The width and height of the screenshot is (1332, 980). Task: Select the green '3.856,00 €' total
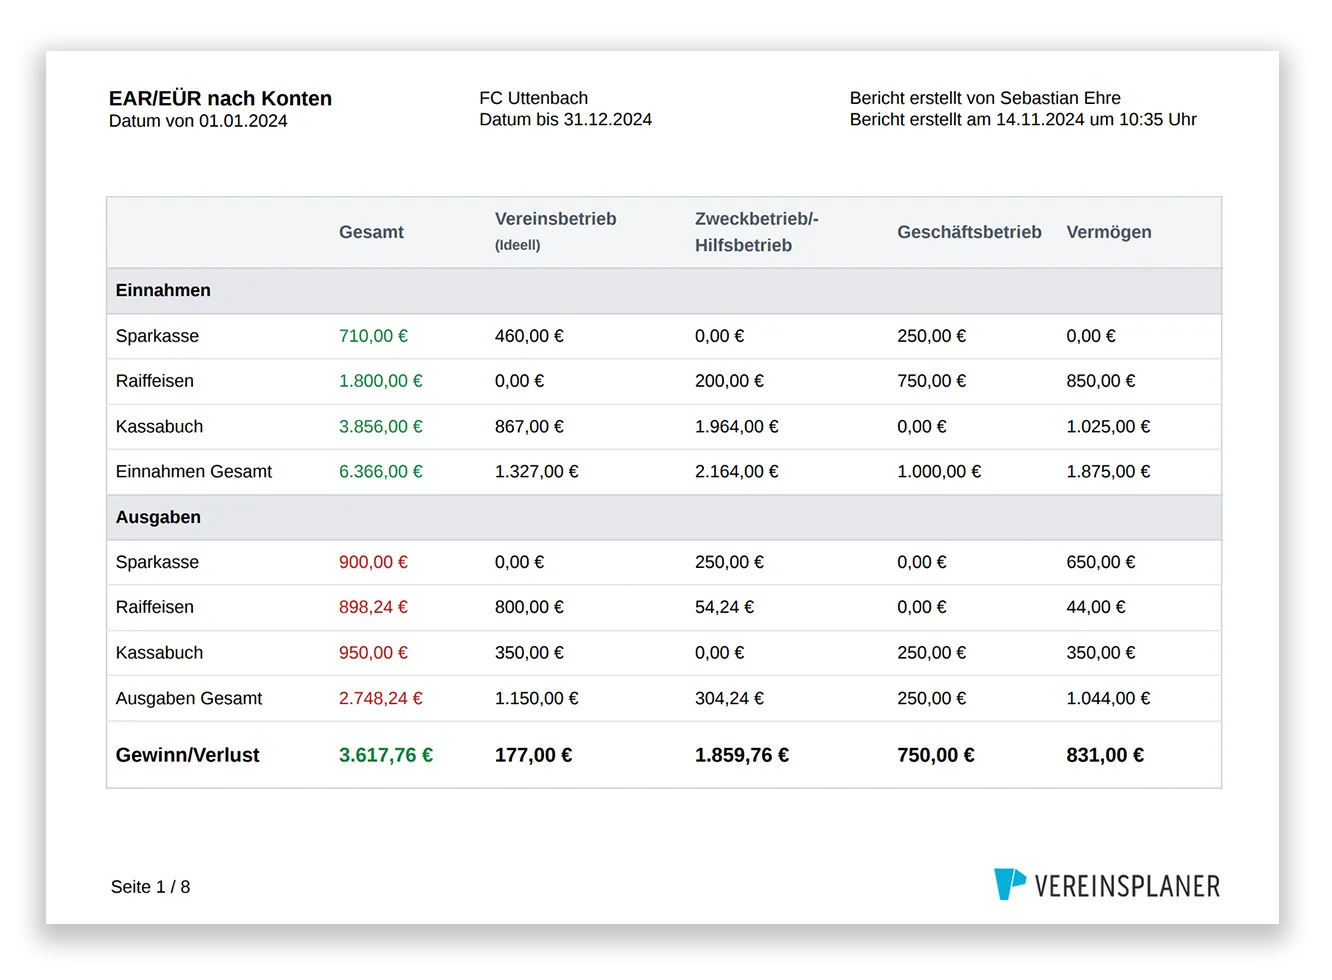point(380,427)
